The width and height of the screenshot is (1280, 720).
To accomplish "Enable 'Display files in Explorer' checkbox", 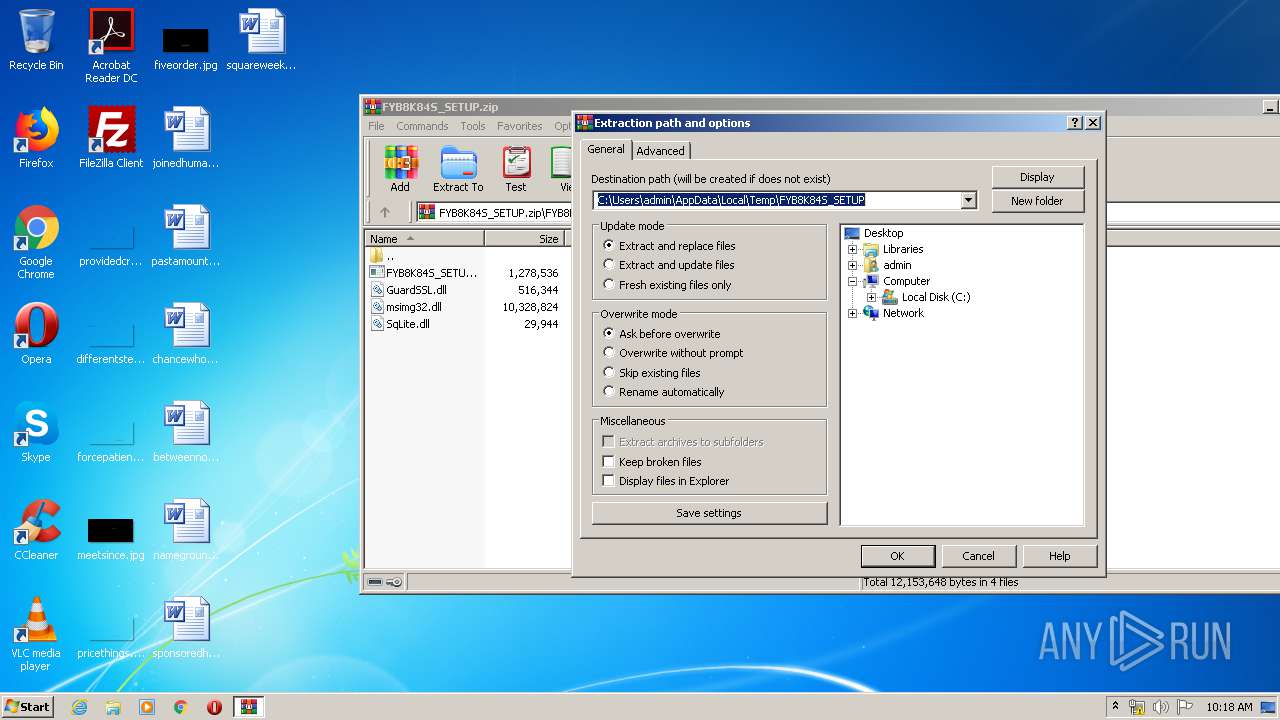I will click(x=608, y=481).
